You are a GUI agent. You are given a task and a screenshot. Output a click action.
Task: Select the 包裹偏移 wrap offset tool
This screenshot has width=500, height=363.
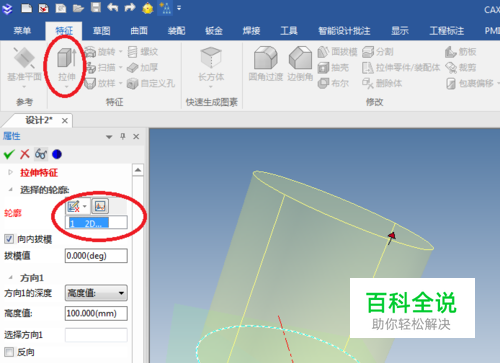(x=470, y=83)
